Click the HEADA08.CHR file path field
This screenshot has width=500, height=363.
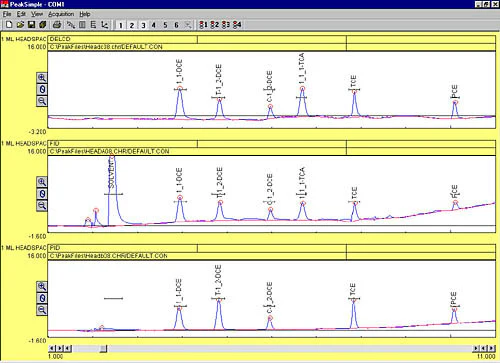pyautogui.click(x=197, y=151)
